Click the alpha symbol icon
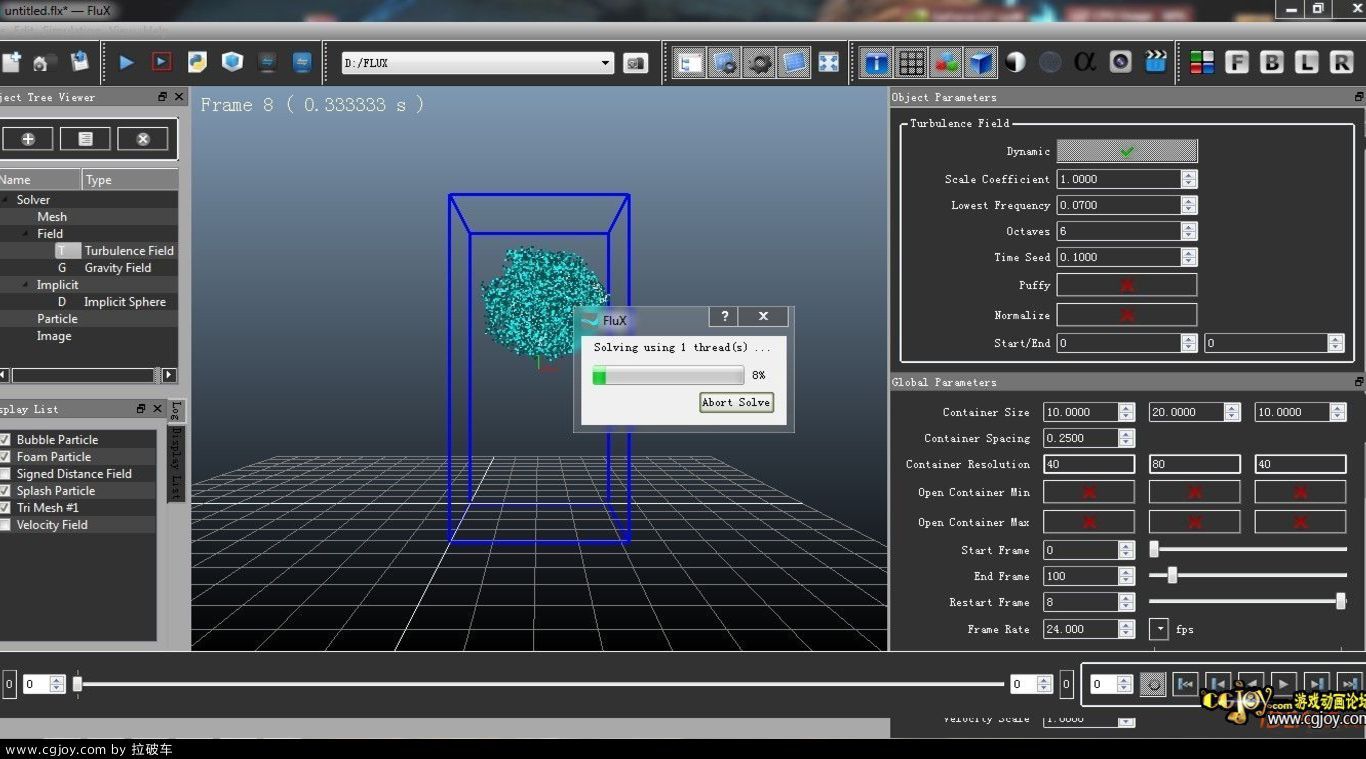 (x=1085, y=62)
